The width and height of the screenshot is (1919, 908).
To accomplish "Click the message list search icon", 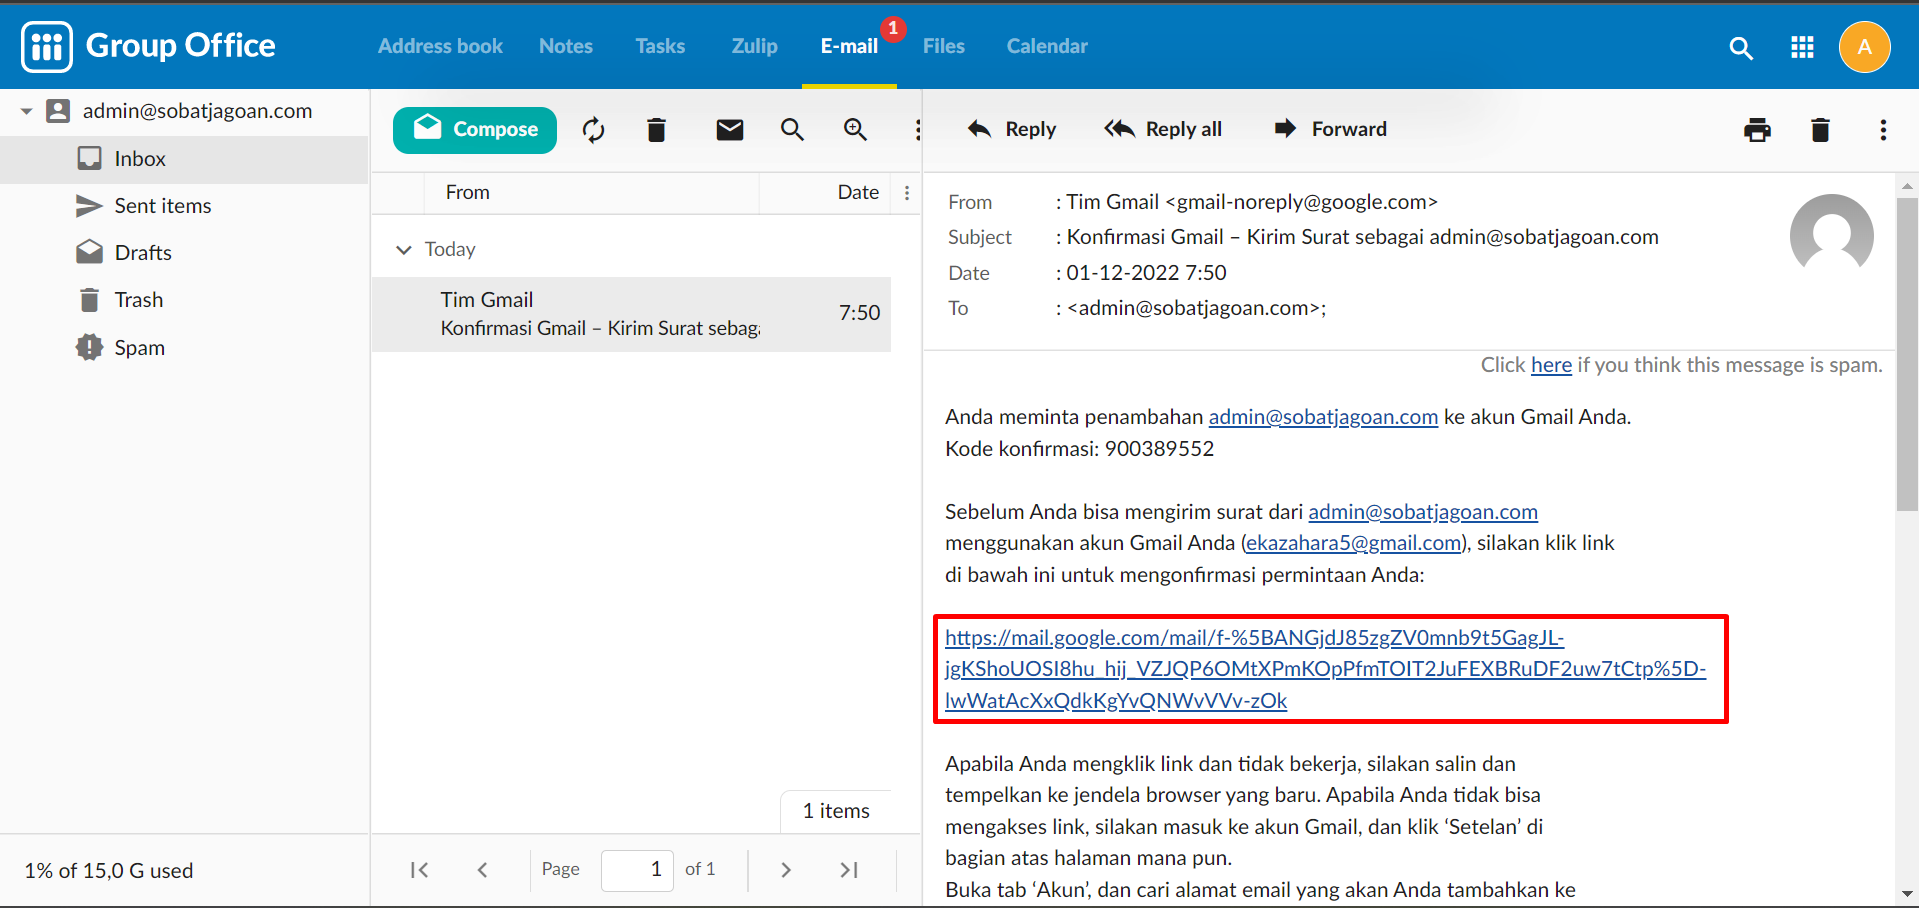I will tap(792, 130).
